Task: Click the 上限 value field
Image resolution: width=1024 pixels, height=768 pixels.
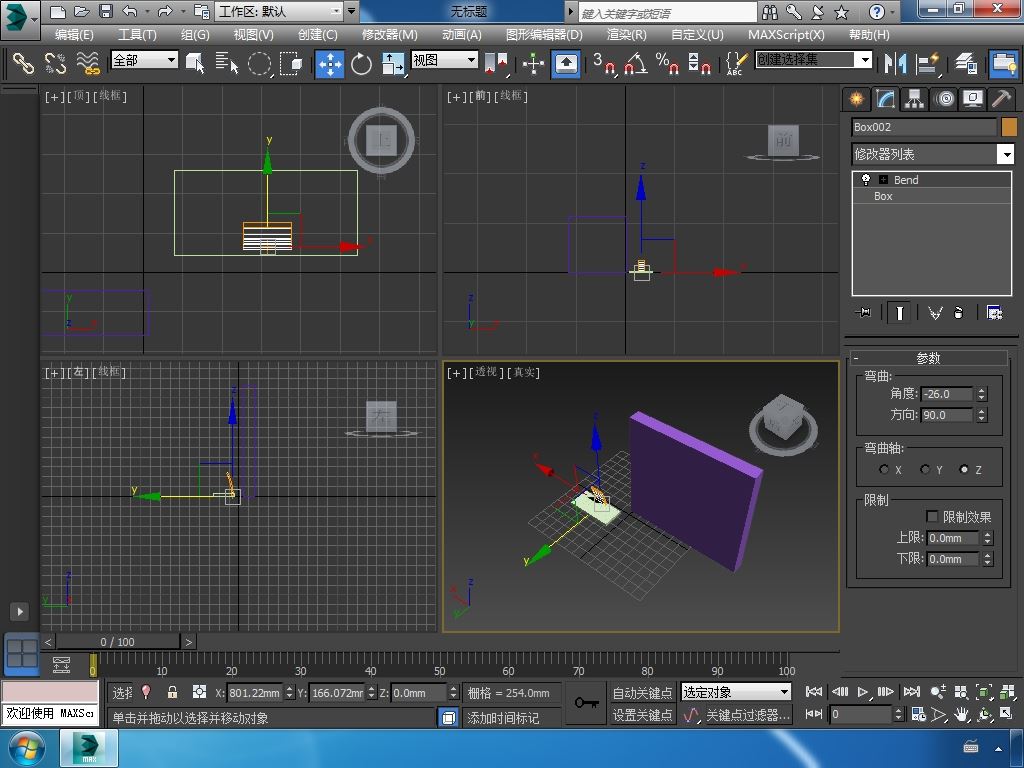Action: coord(953,538)
